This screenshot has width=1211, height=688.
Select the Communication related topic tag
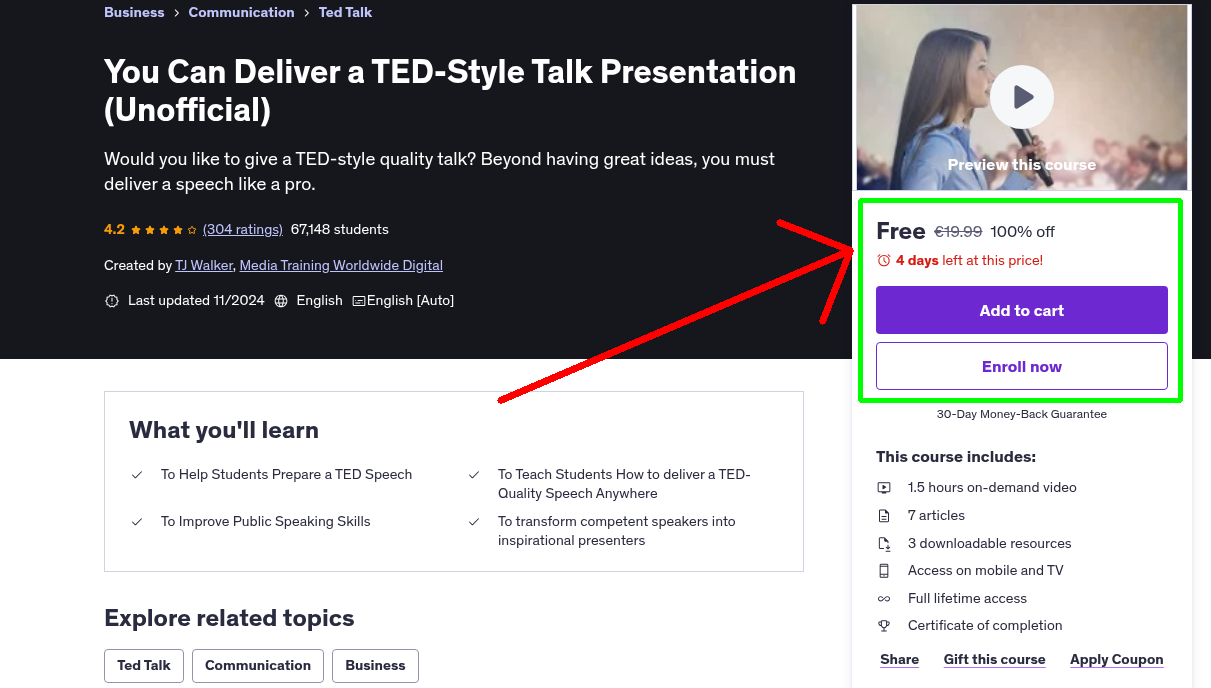[258, 665]
